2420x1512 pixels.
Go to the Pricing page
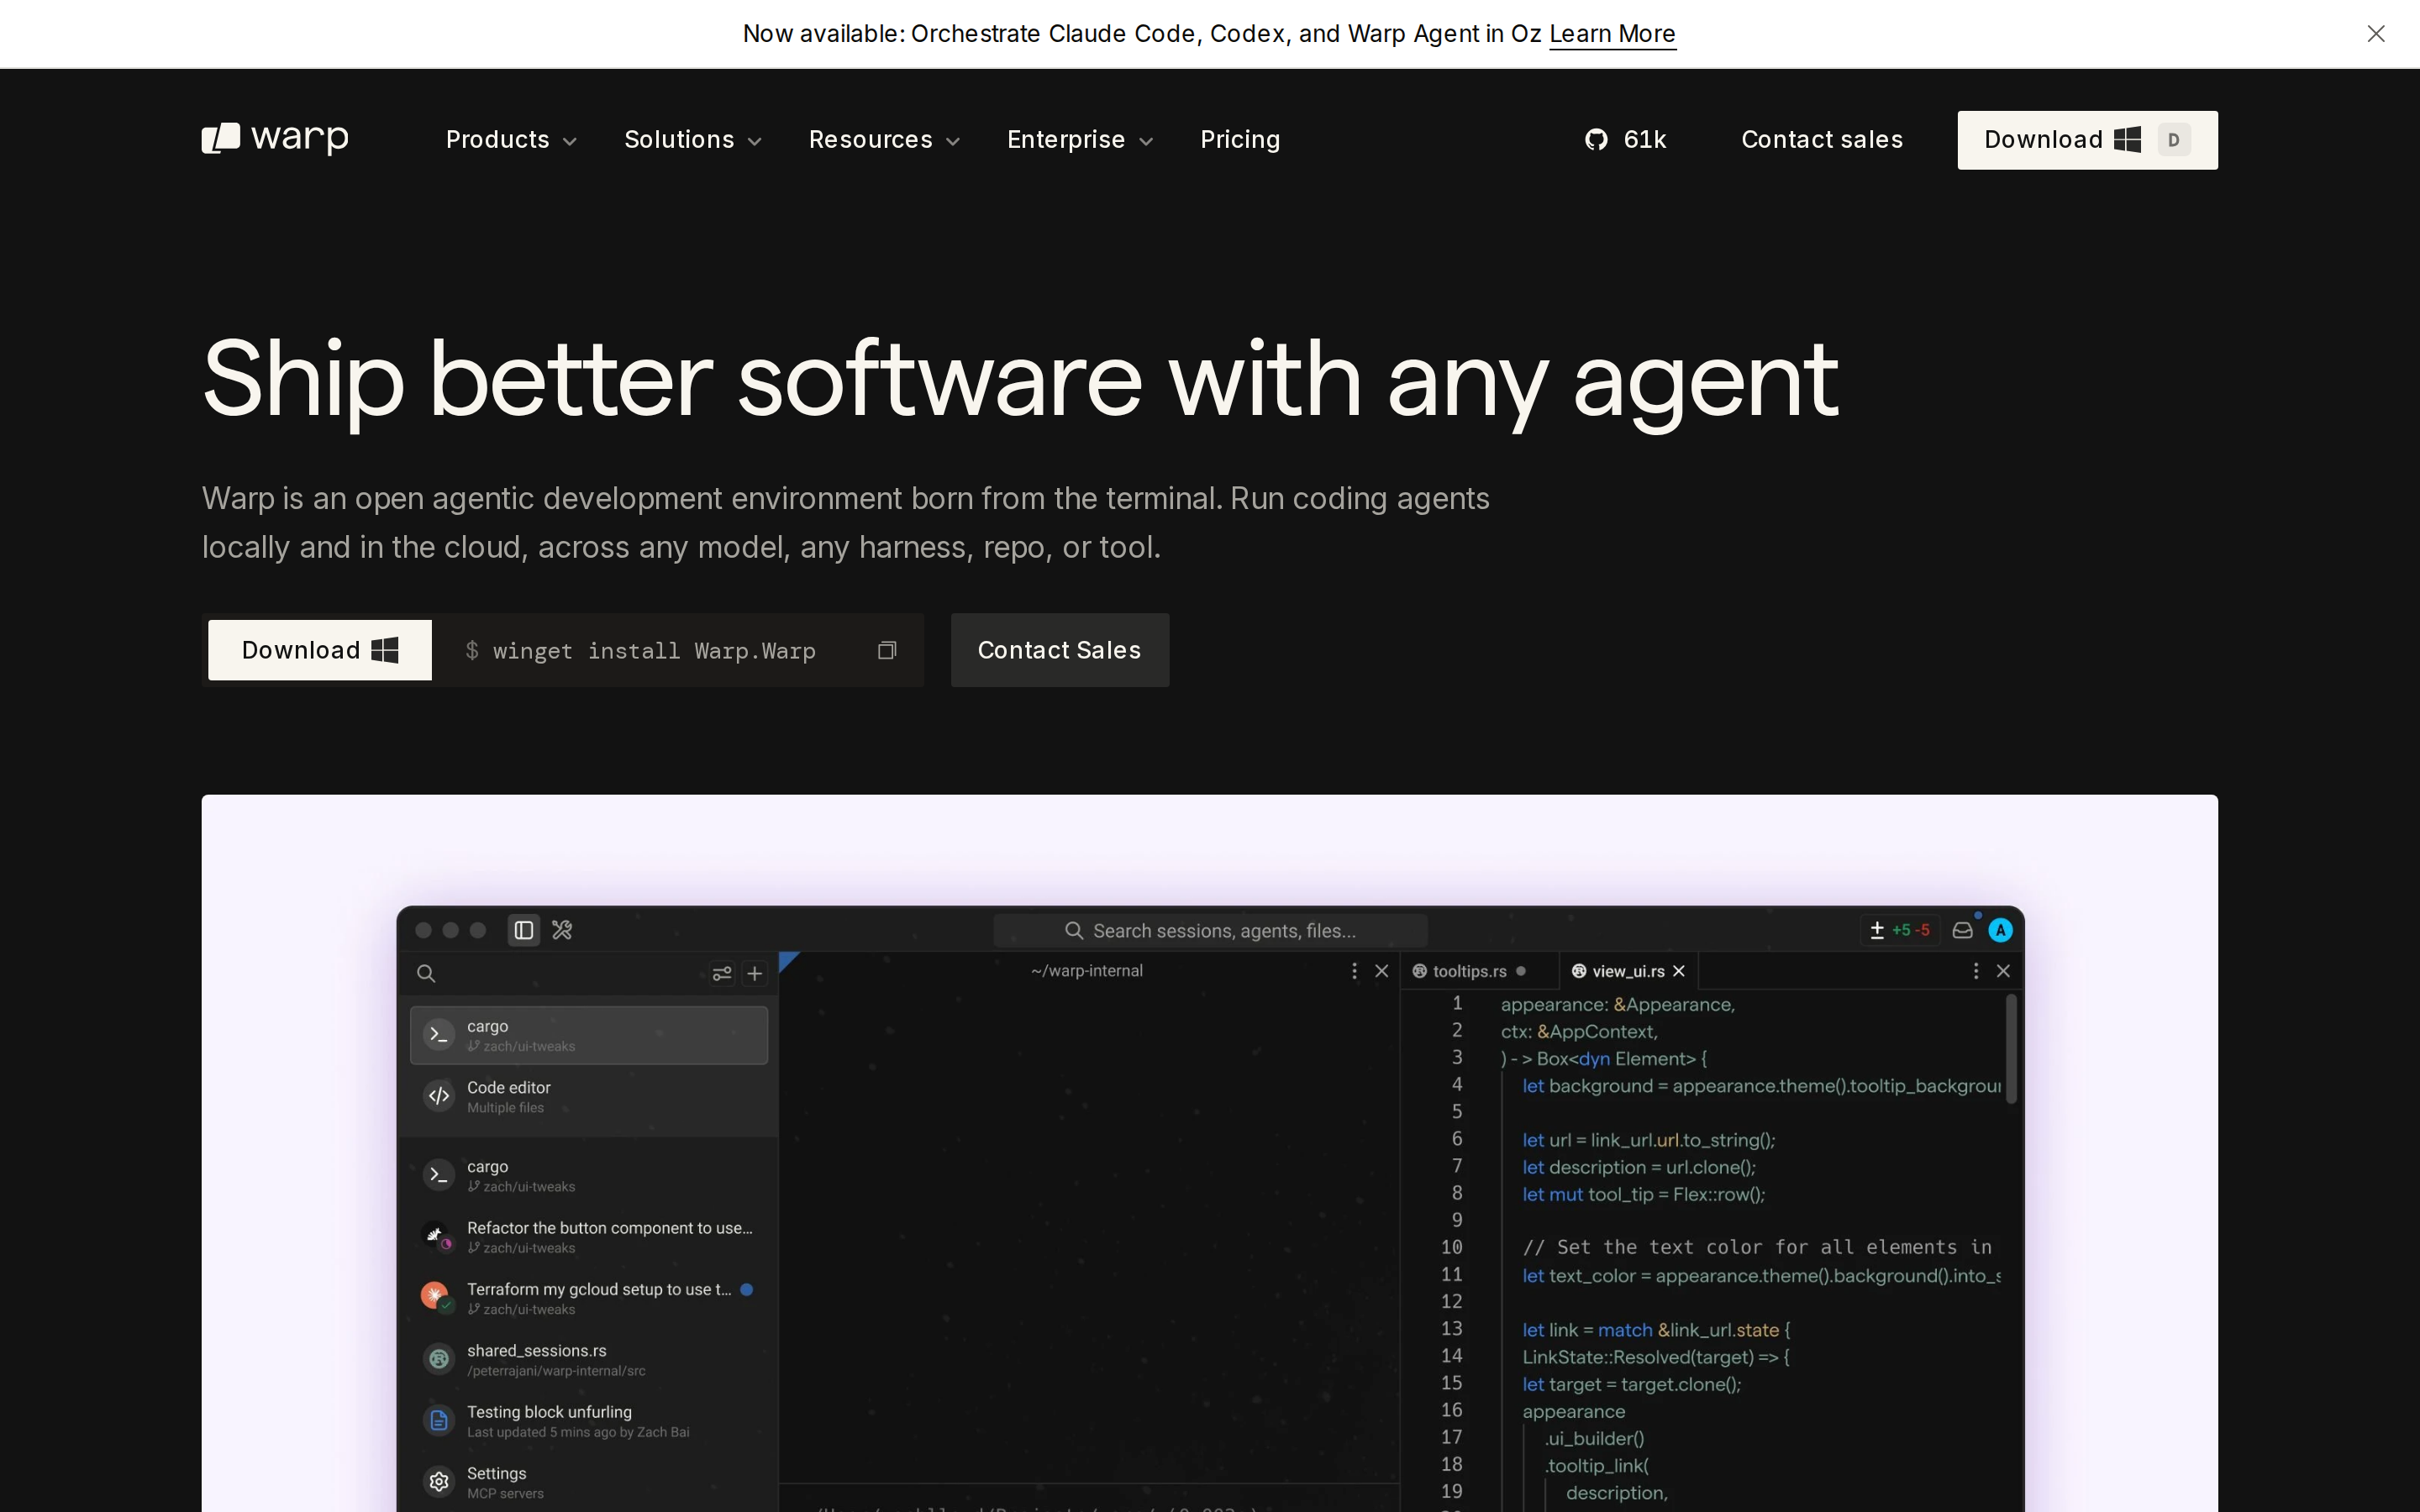point(1240,140)
